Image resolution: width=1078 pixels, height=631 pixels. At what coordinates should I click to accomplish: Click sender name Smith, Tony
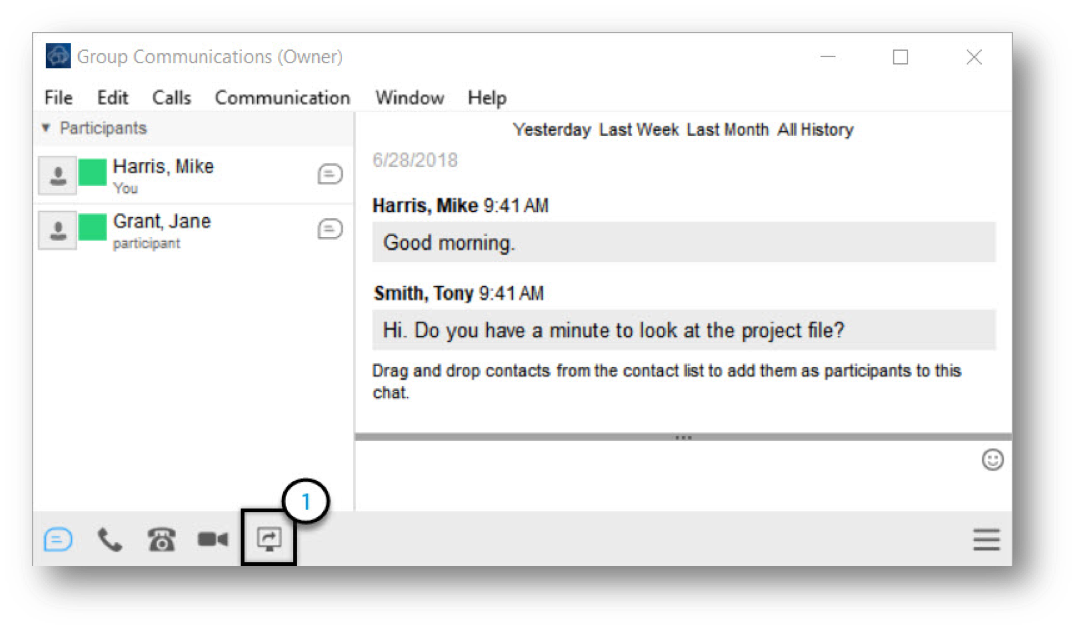point(424,294)
